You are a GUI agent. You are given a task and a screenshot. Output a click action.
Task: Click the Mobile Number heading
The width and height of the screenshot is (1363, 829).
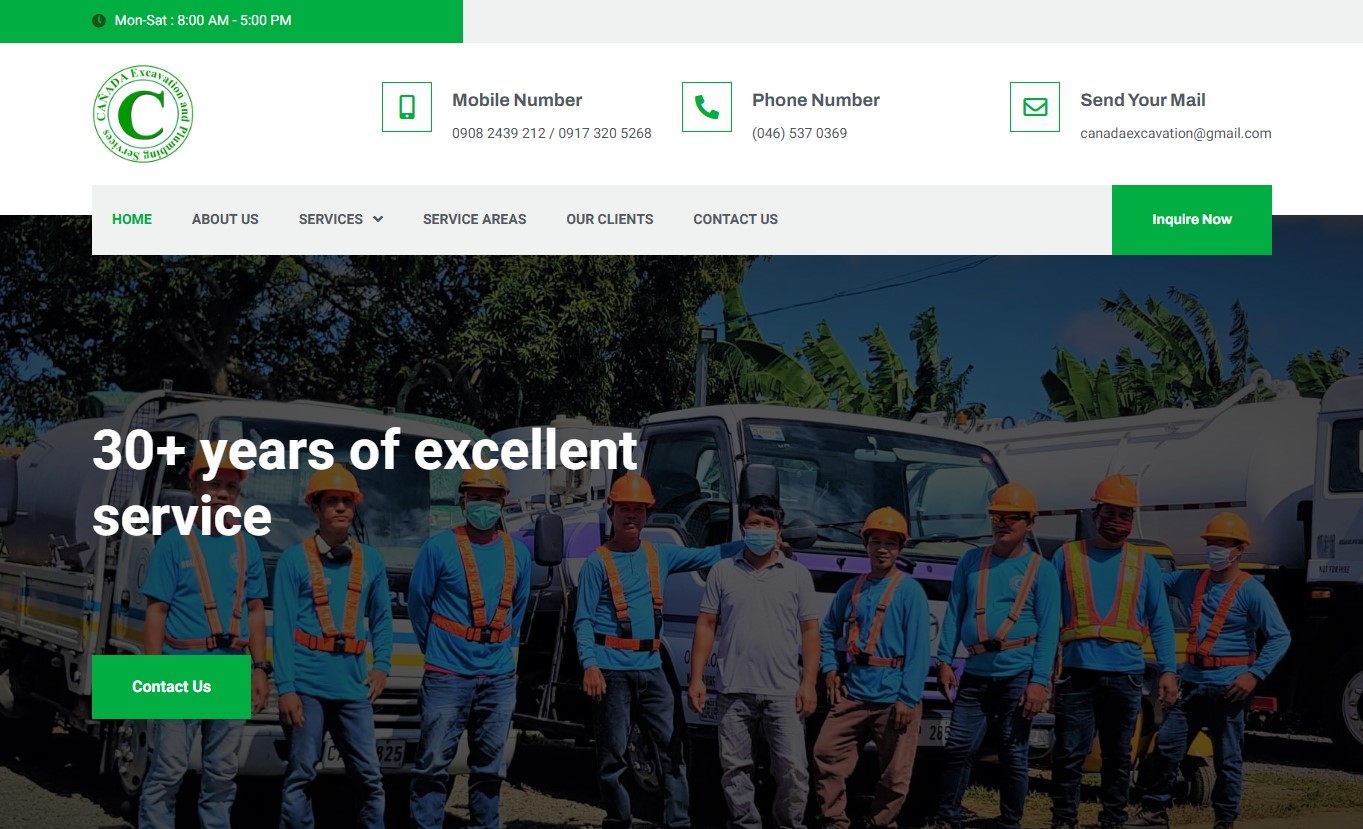[517, 100]
